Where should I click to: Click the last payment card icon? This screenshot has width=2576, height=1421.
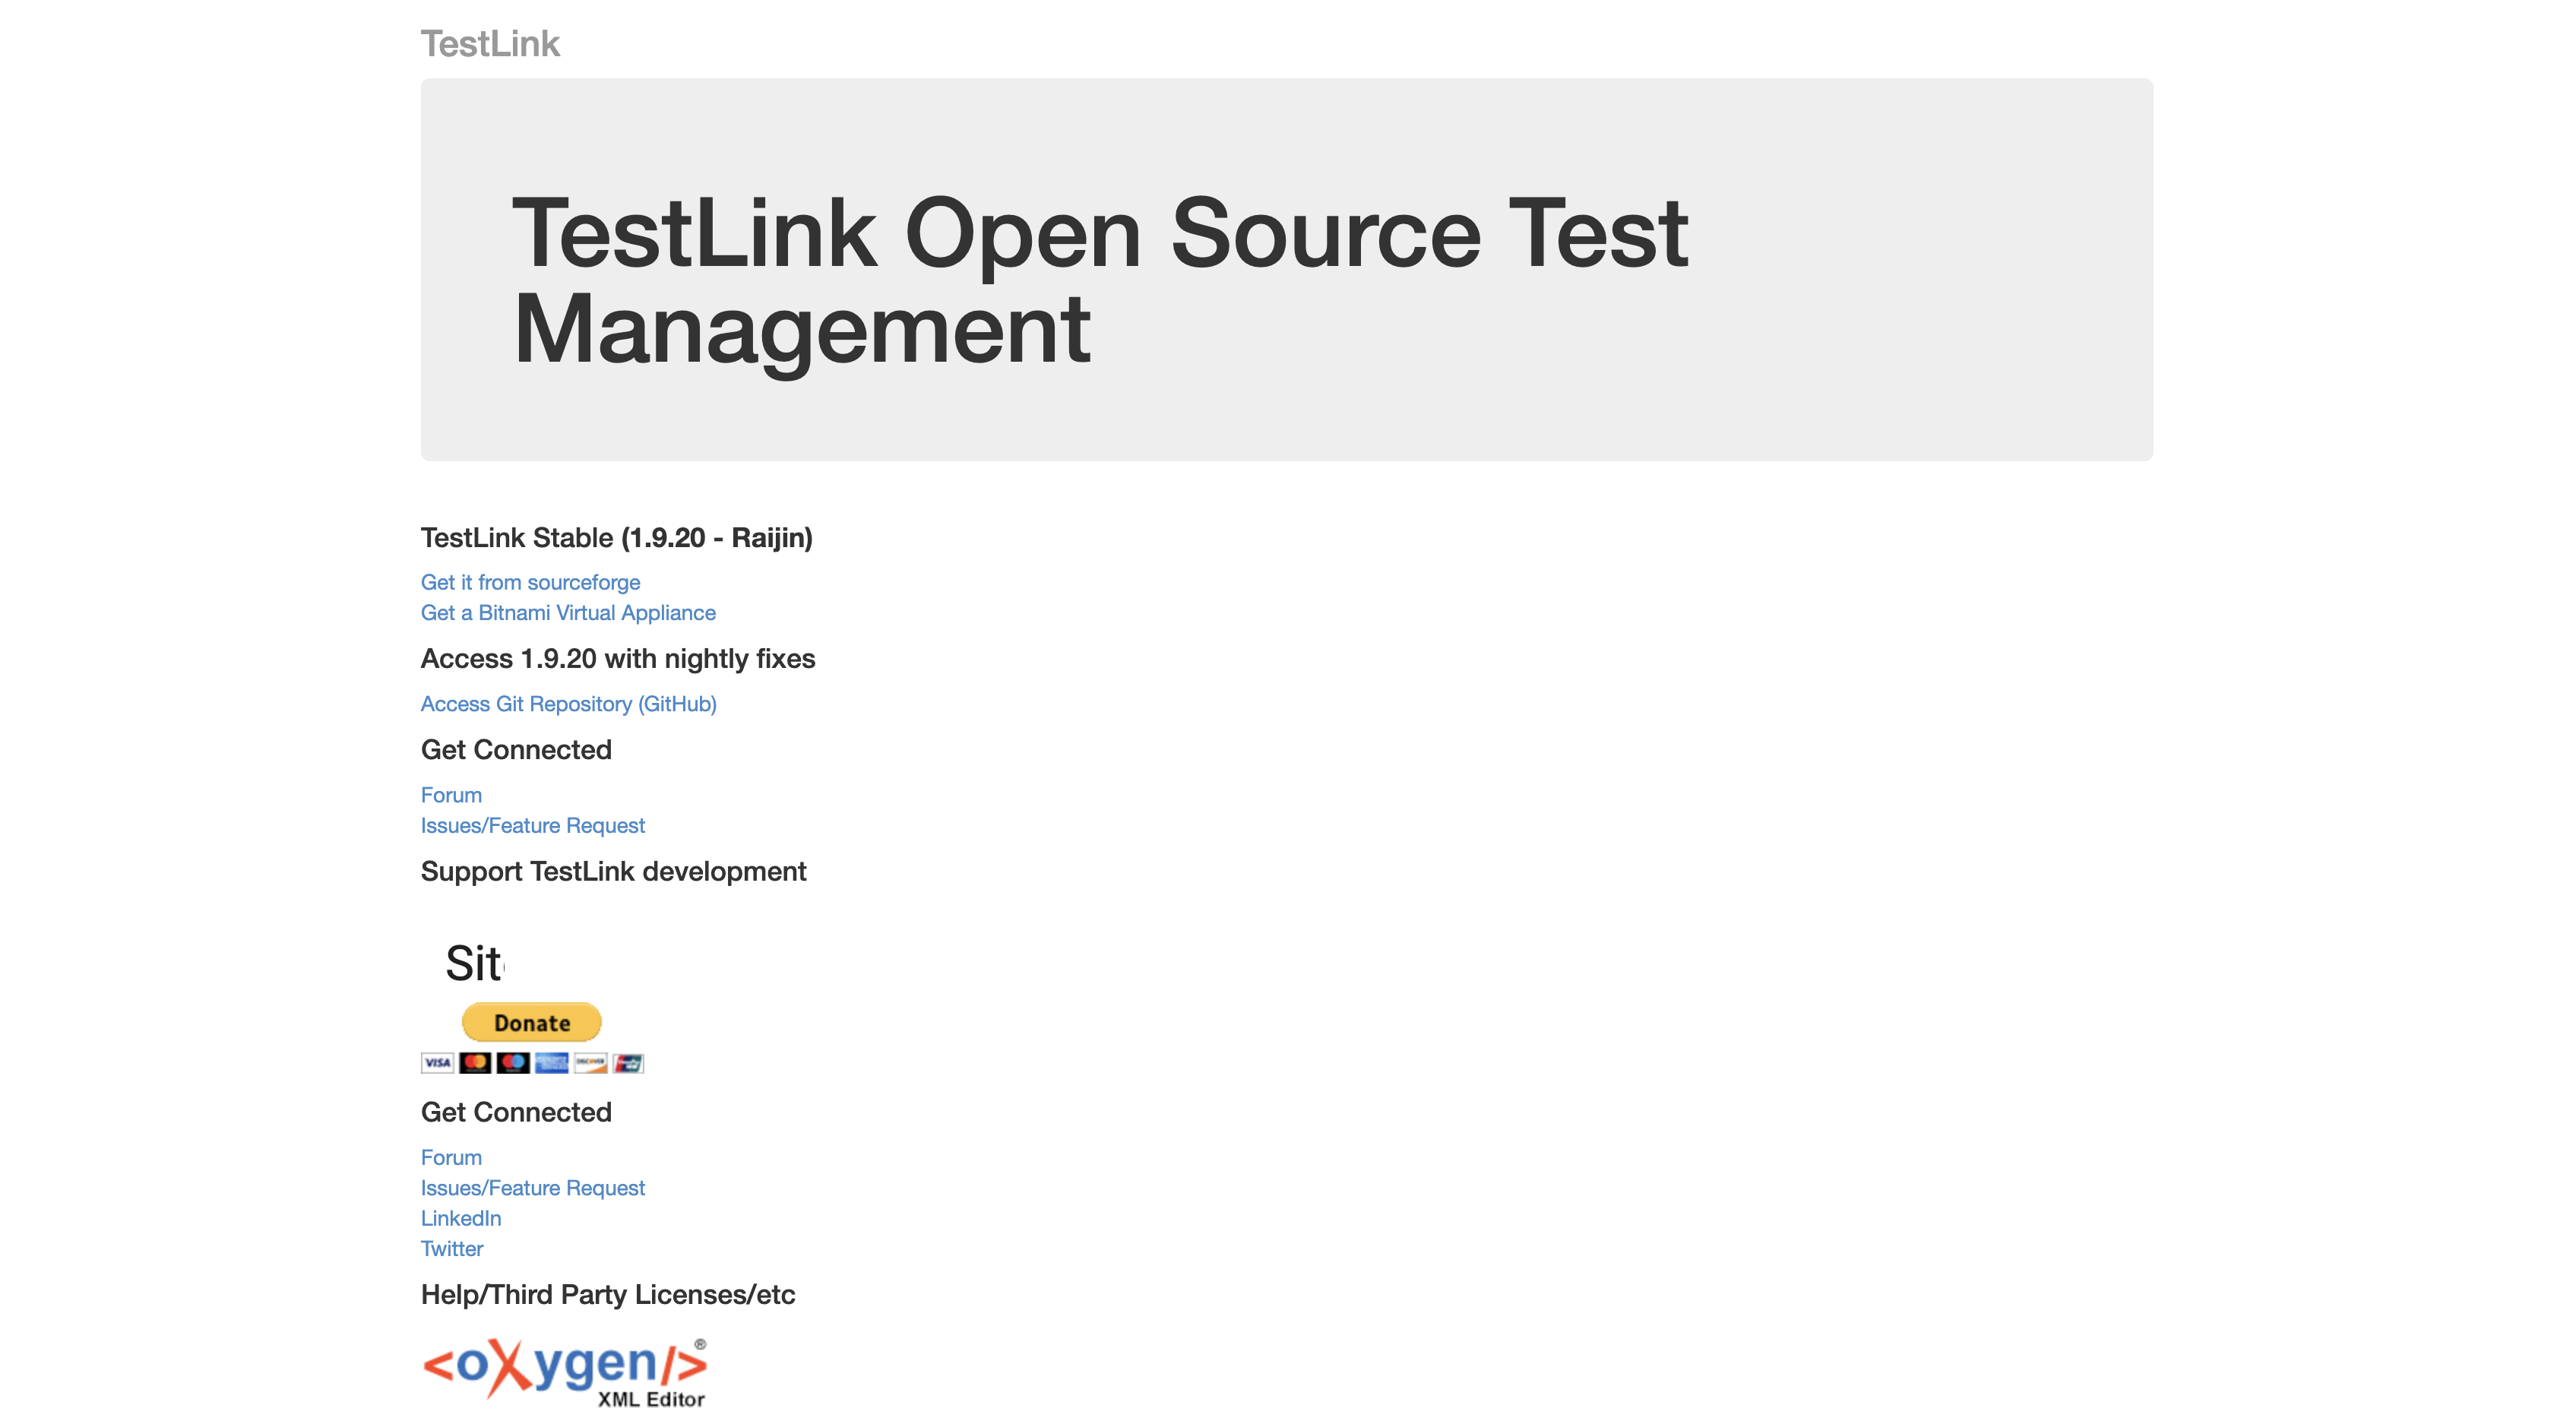tap(627, 1064)
